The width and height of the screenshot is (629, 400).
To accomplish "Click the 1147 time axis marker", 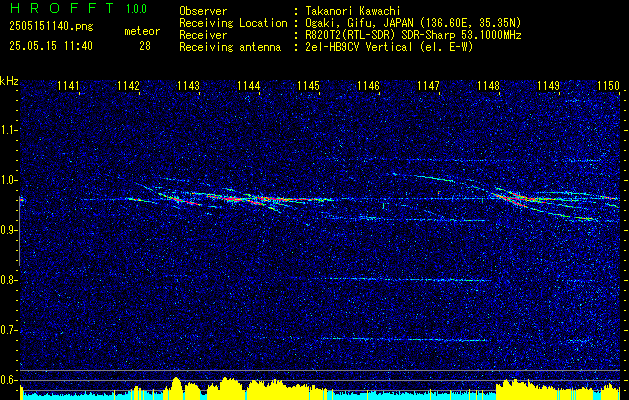I will click(x=428, y=85).
